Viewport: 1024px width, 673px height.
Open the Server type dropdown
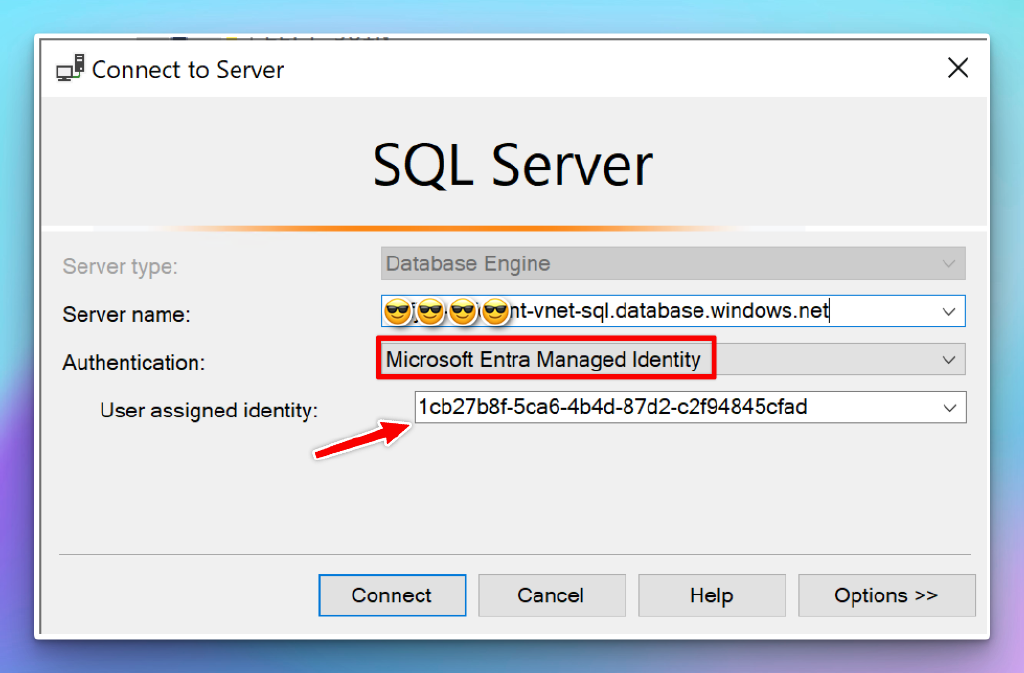coord(949,263)
